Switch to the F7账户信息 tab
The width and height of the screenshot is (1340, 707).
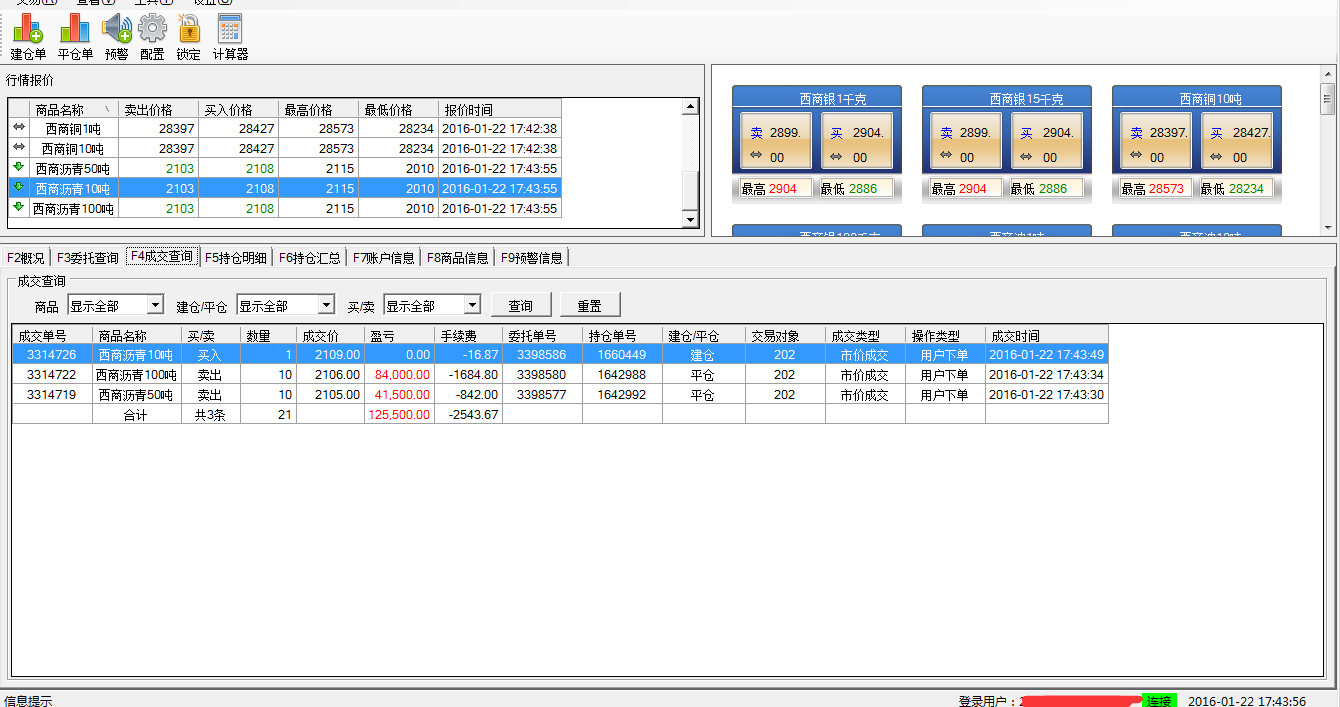(384, 258)
